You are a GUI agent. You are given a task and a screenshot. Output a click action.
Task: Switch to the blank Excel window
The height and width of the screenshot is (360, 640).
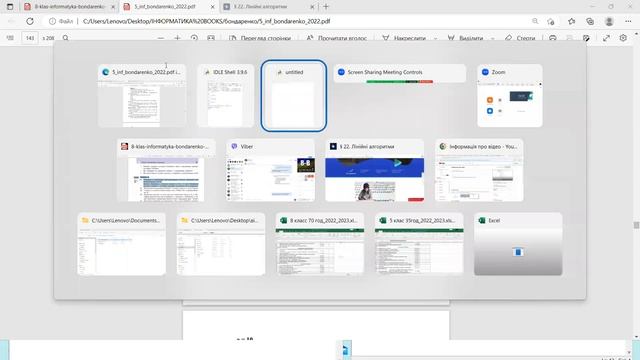coord(518,244)
